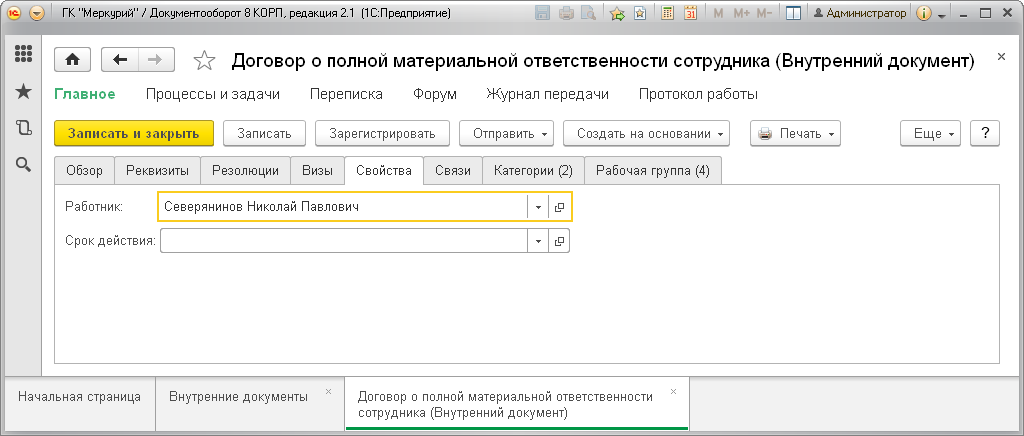Image resolution: width=1024 pixels, height=436 pixels.
Task: Select the Свойства tab
Action: pos(384,171)
